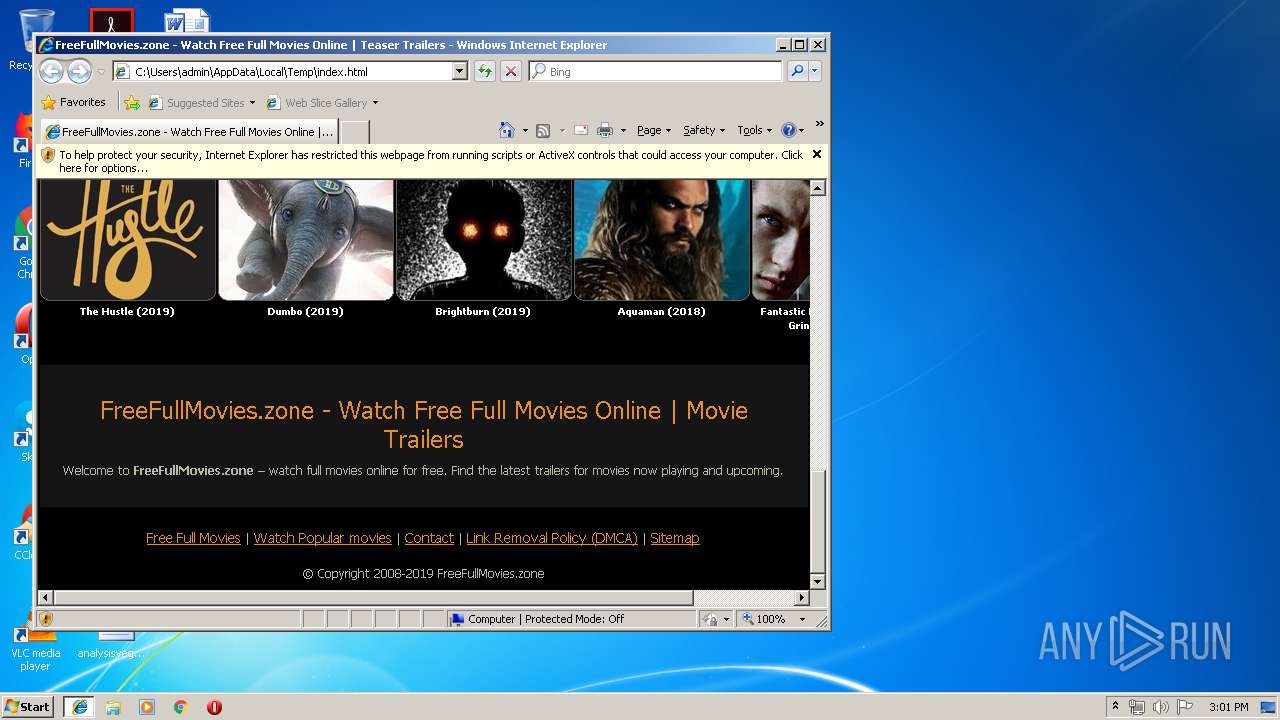Go forward with the IE Forward arrow

point(79,71)
